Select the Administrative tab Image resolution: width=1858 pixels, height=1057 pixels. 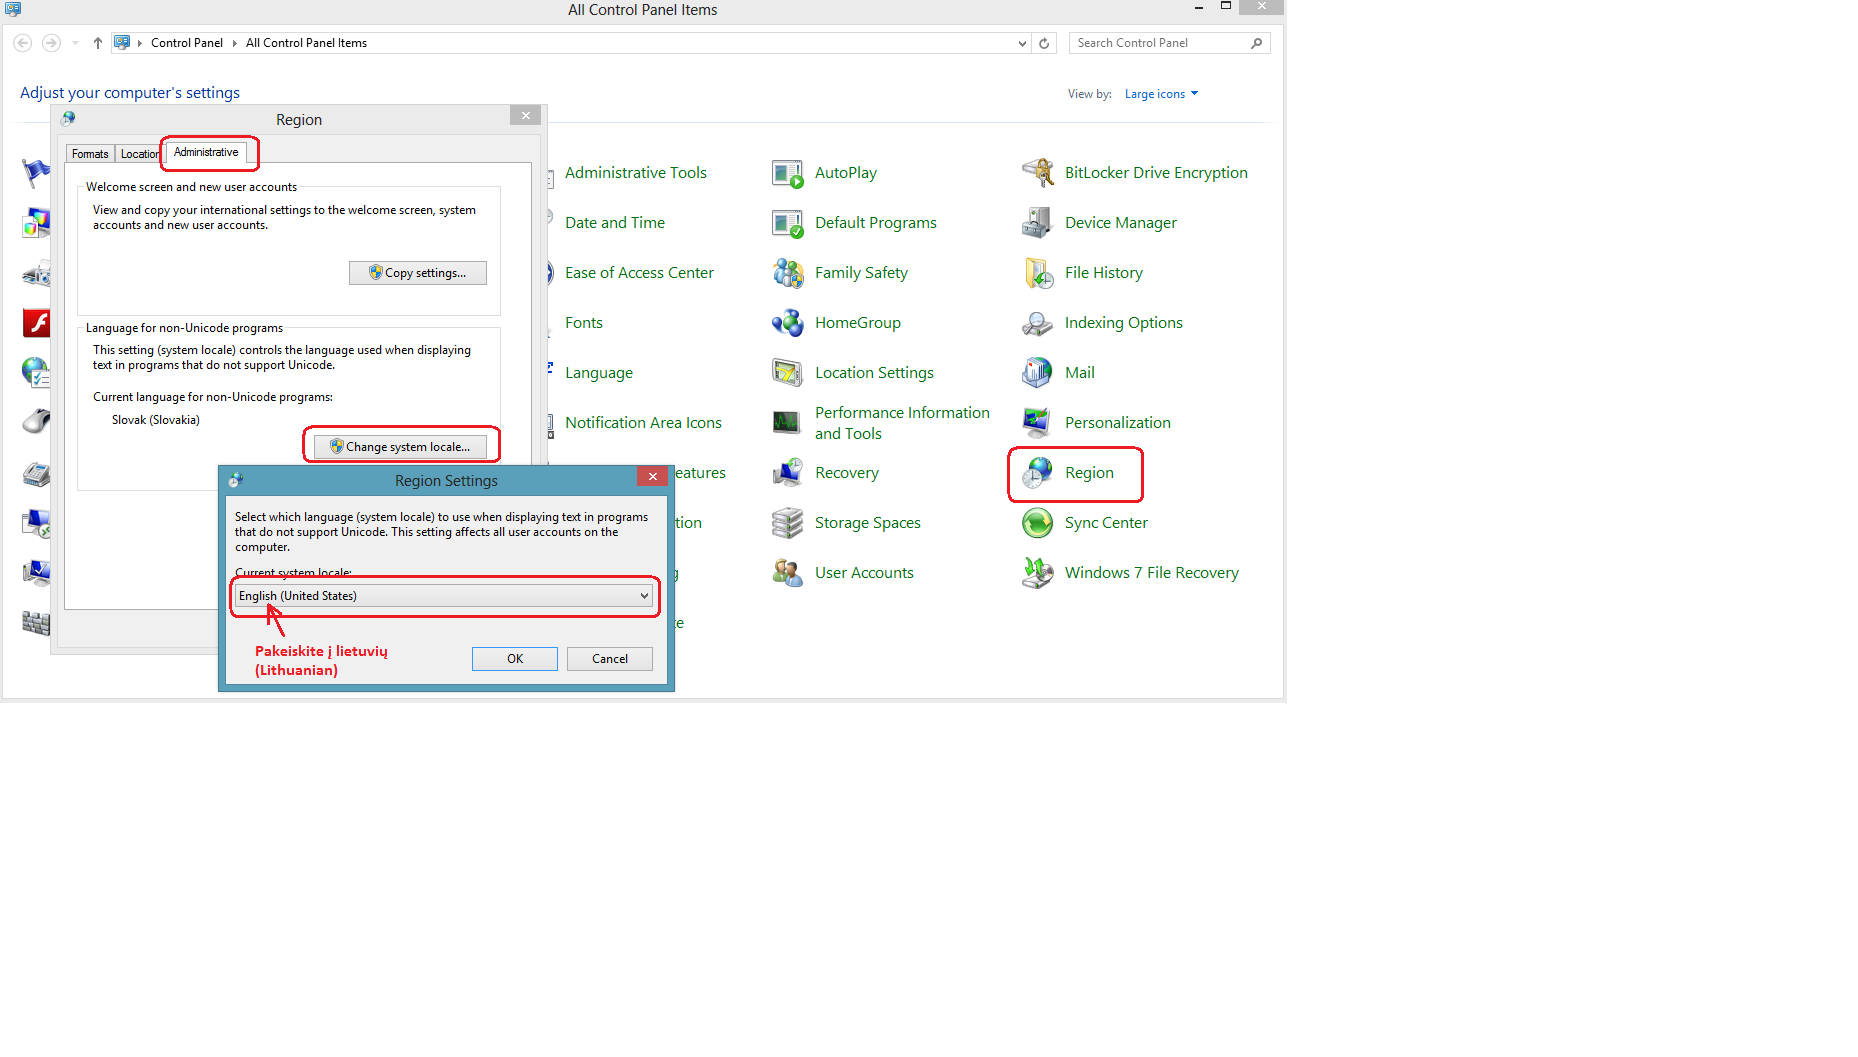[206, 152]
